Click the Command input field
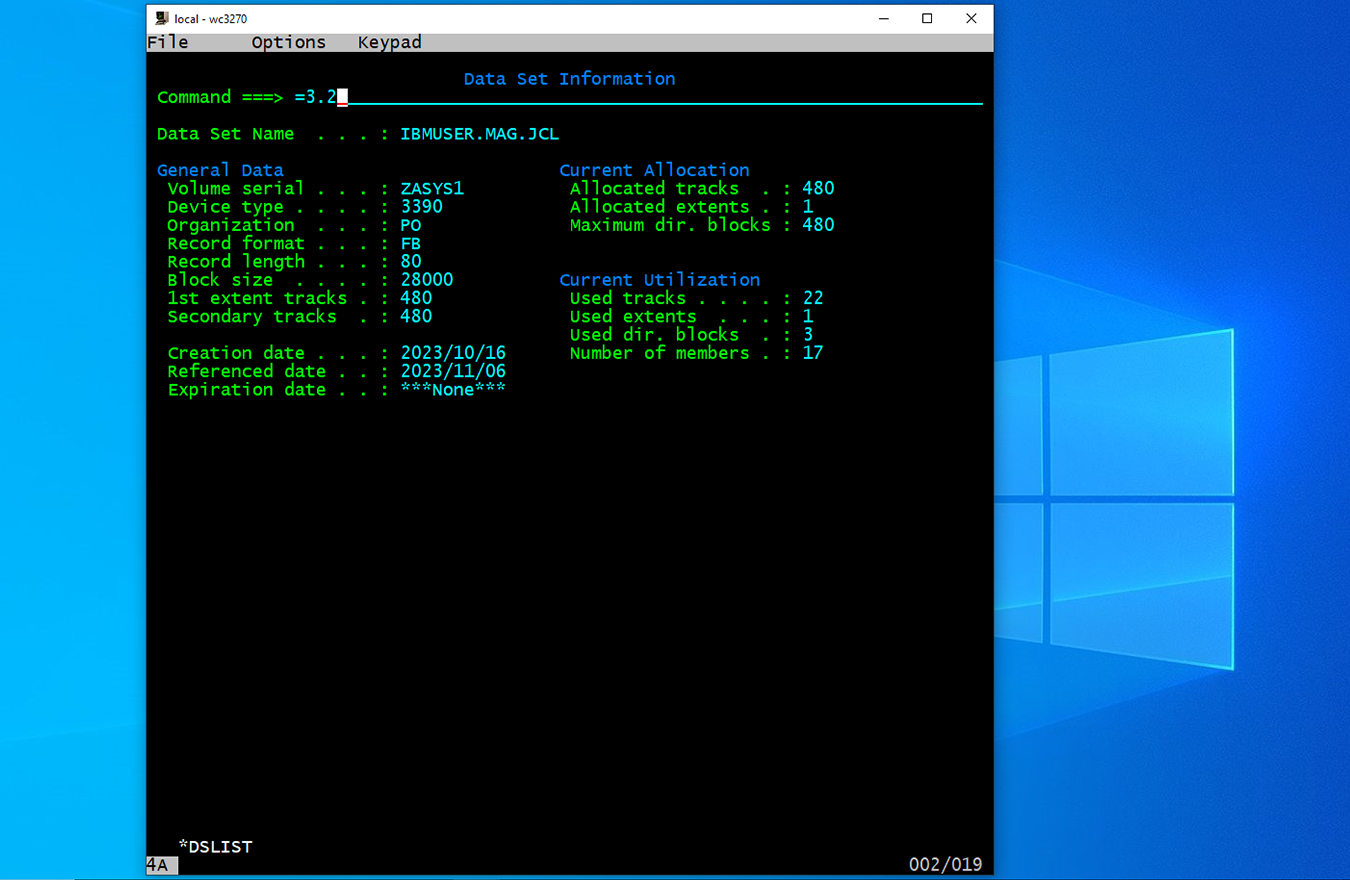This screenshot has width=1350, height=880. (x=660, y=98)
